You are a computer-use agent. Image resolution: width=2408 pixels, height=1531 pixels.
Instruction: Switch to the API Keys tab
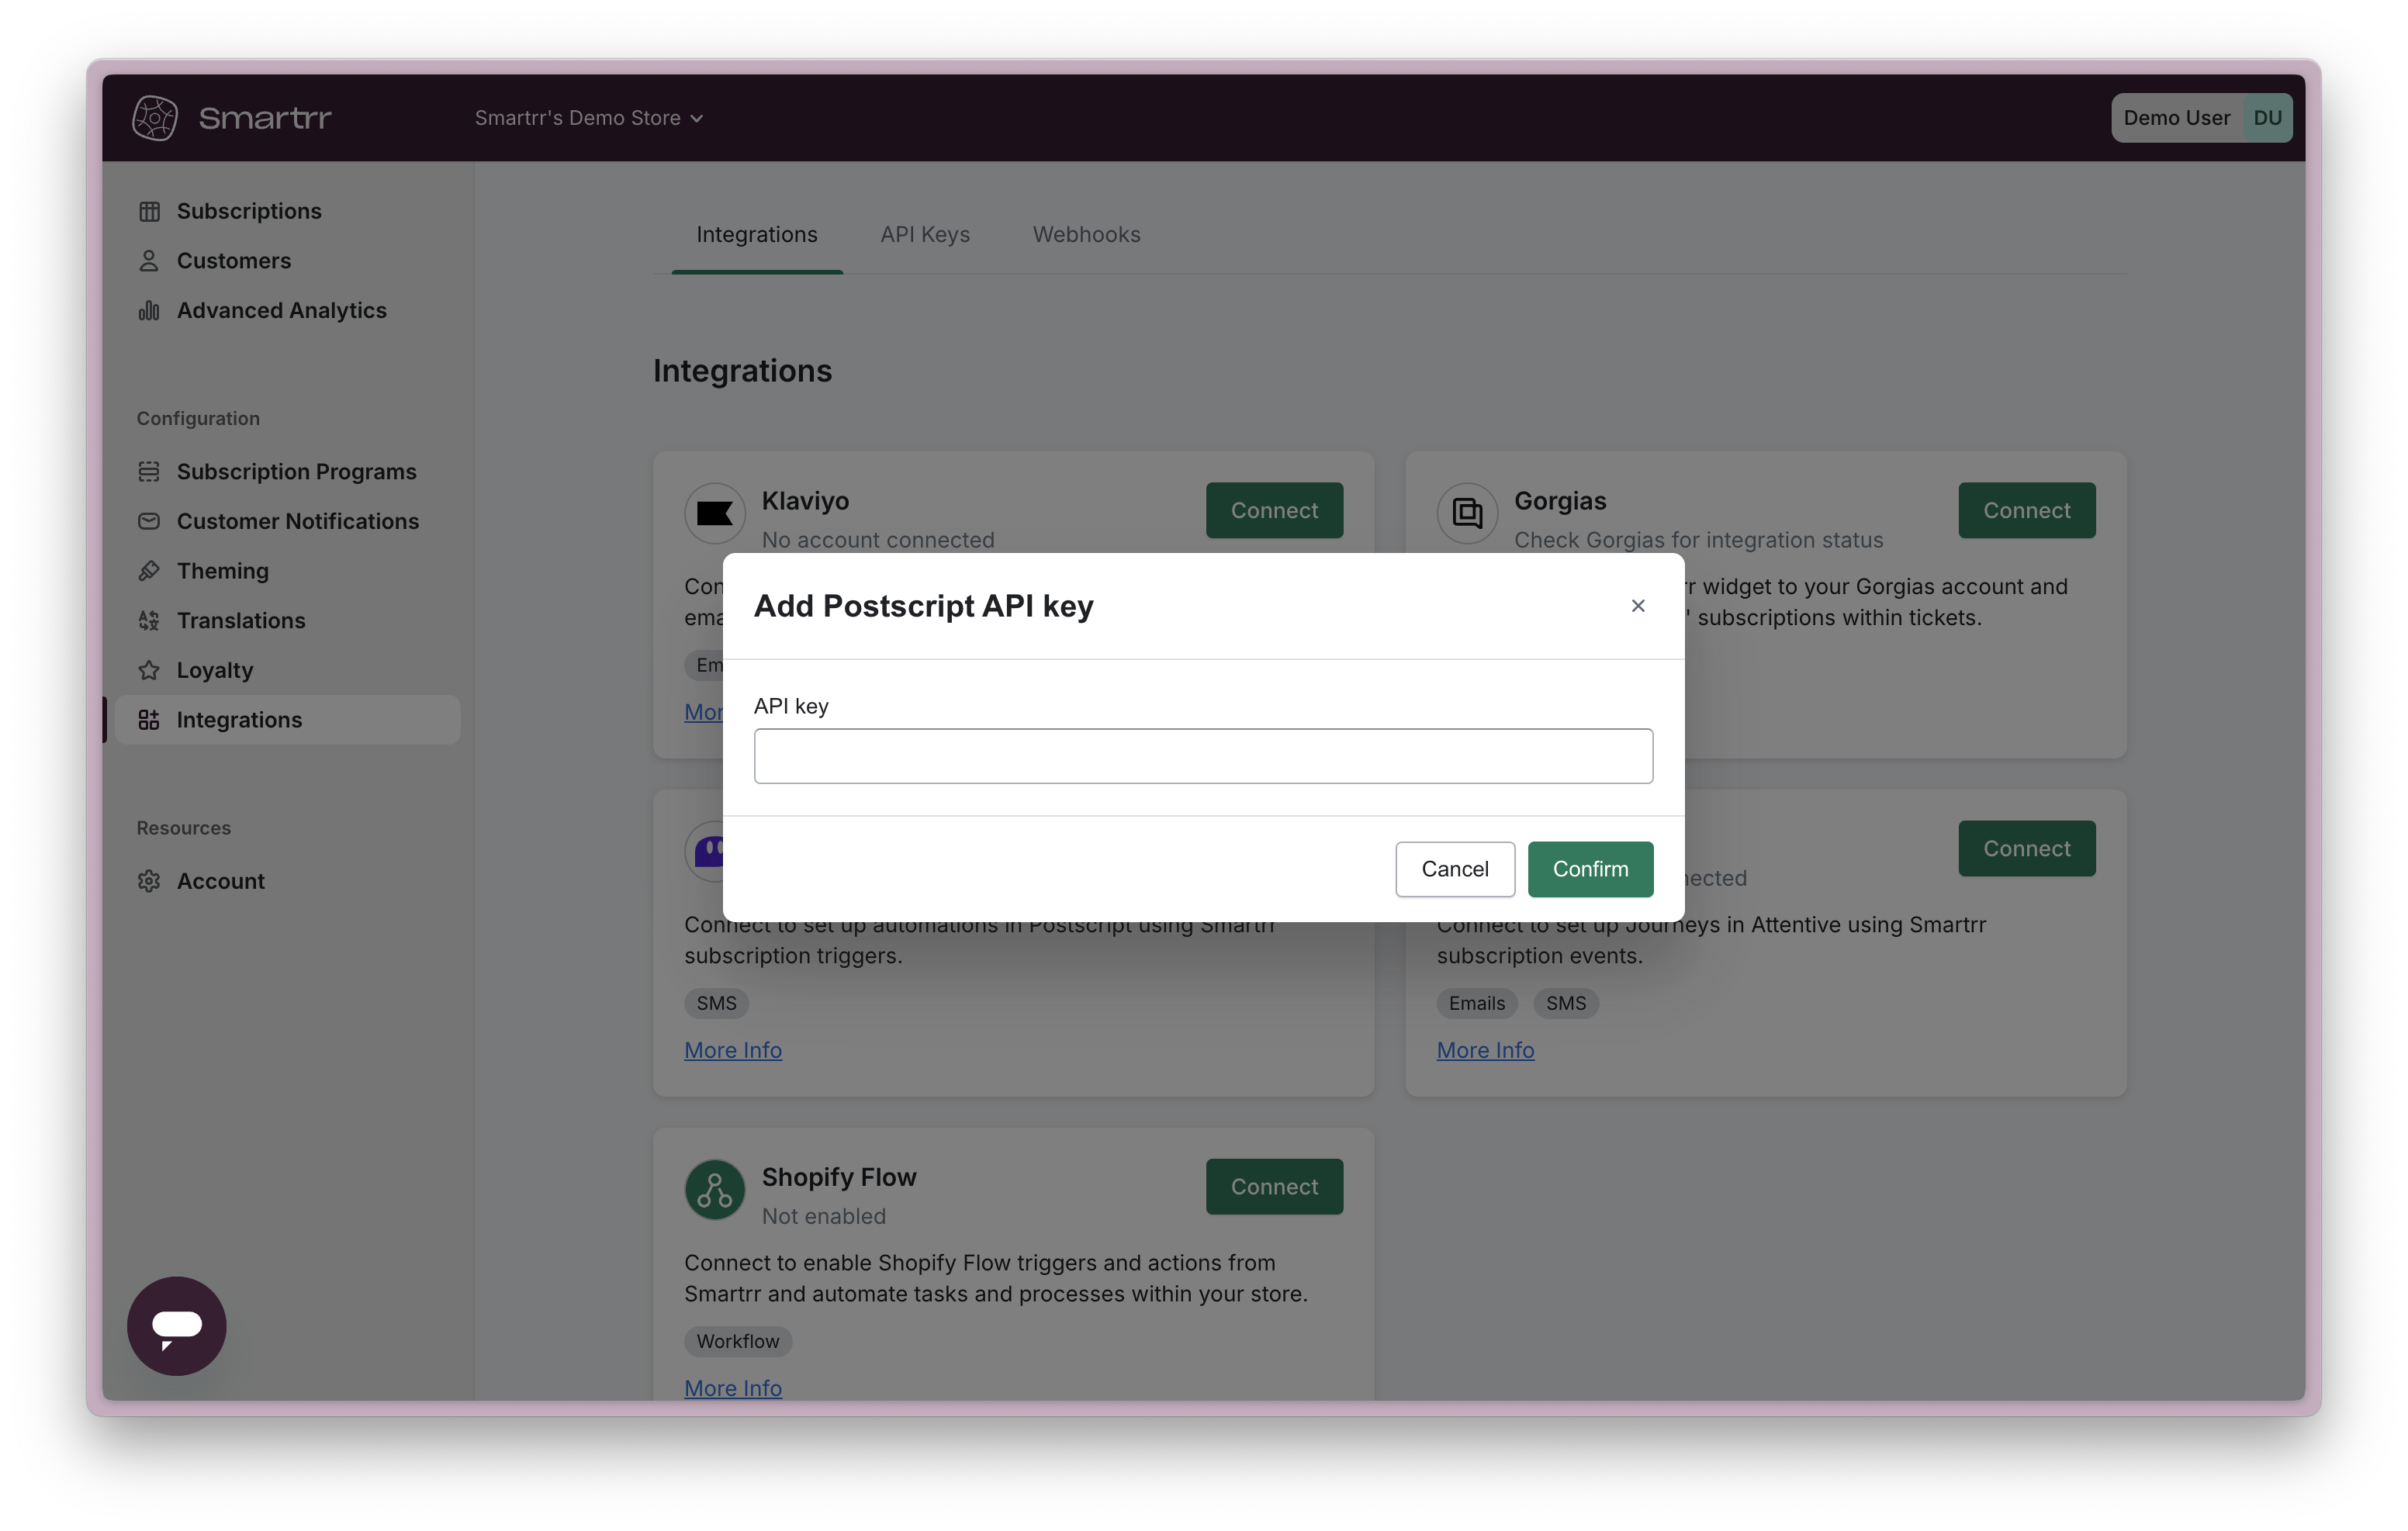pyautogui.click(x=925, y=234)
